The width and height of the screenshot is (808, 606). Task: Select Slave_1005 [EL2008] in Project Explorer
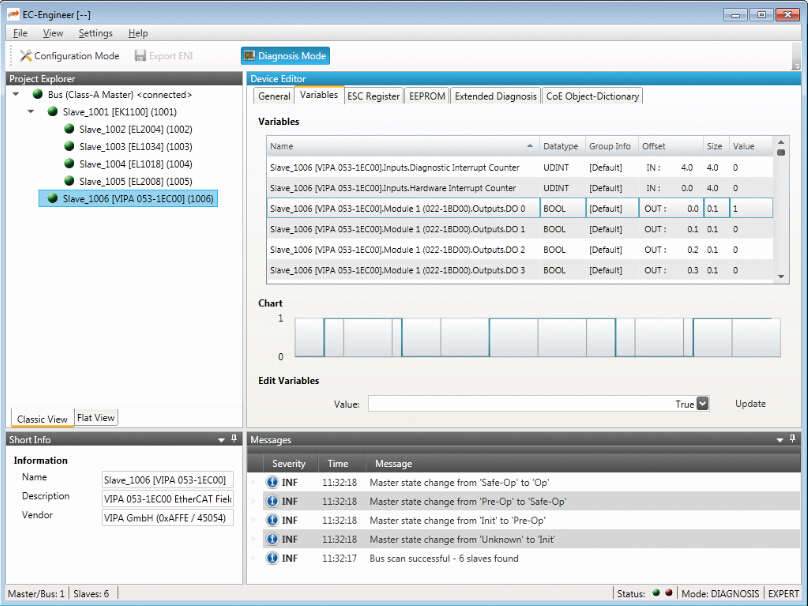coord(136,181)
